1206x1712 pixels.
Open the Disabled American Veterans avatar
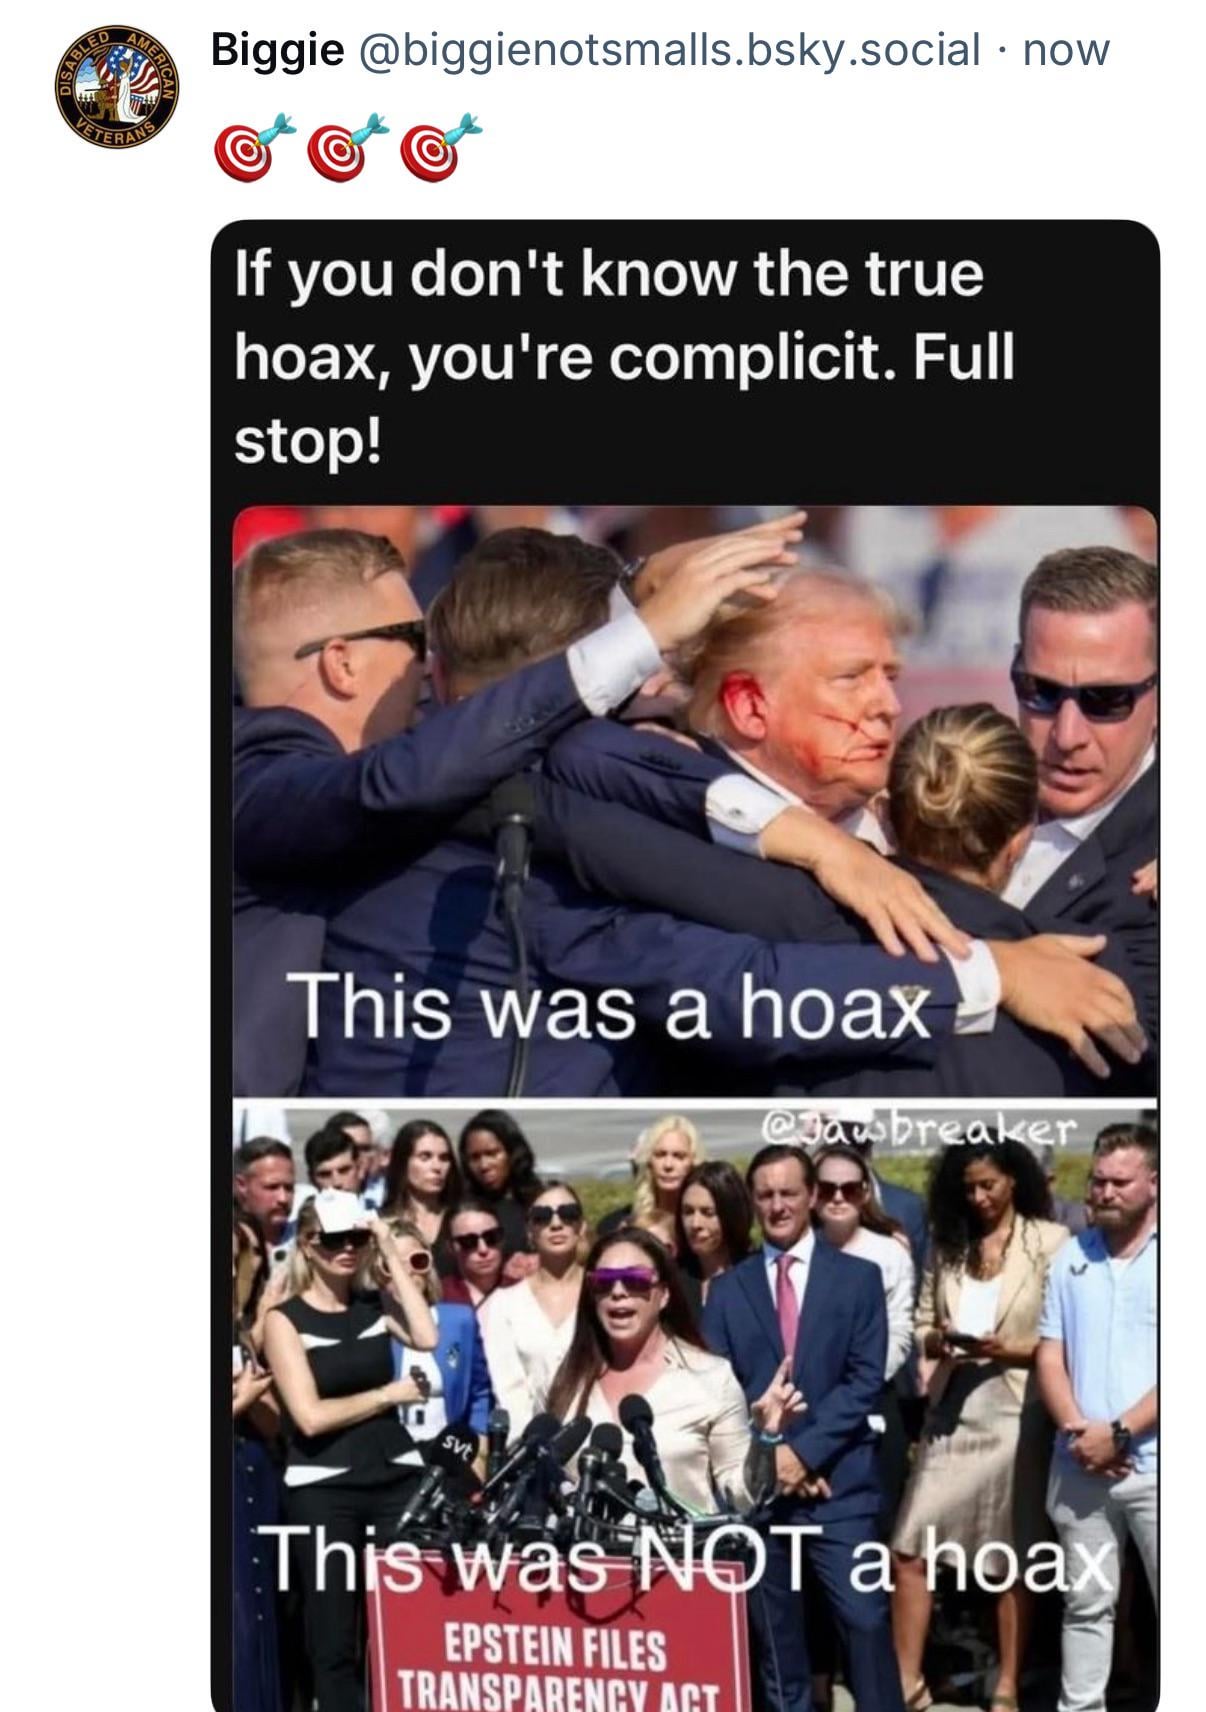[x=116, y=88]
